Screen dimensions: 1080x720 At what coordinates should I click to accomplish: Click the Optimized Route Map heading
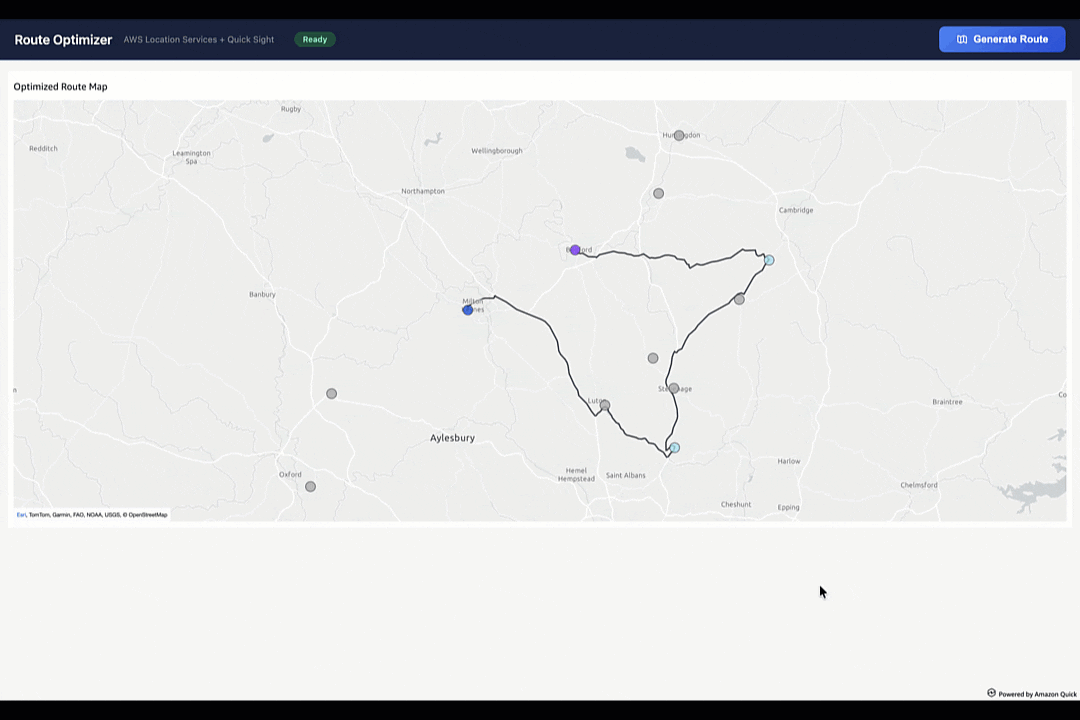pos(61,87)
